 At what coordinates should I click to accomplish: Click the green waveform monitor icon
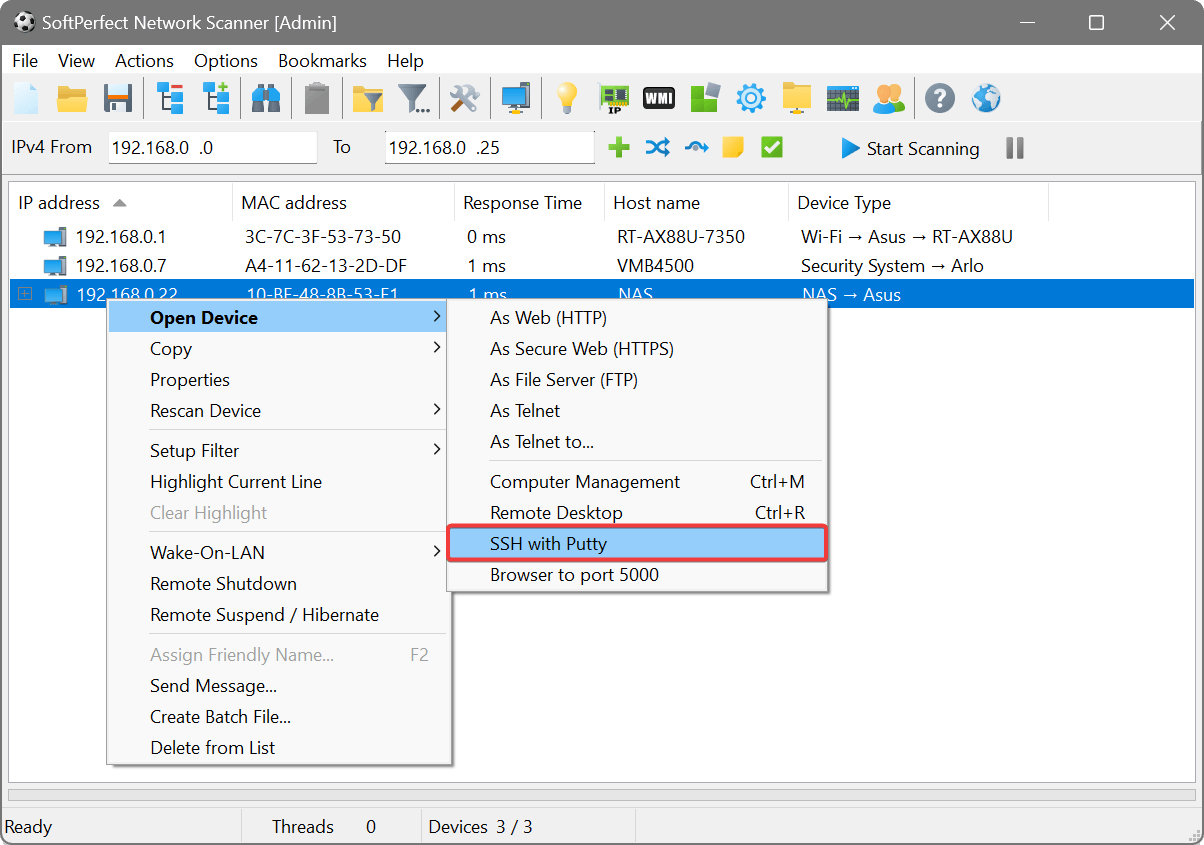tap(843, 98)
